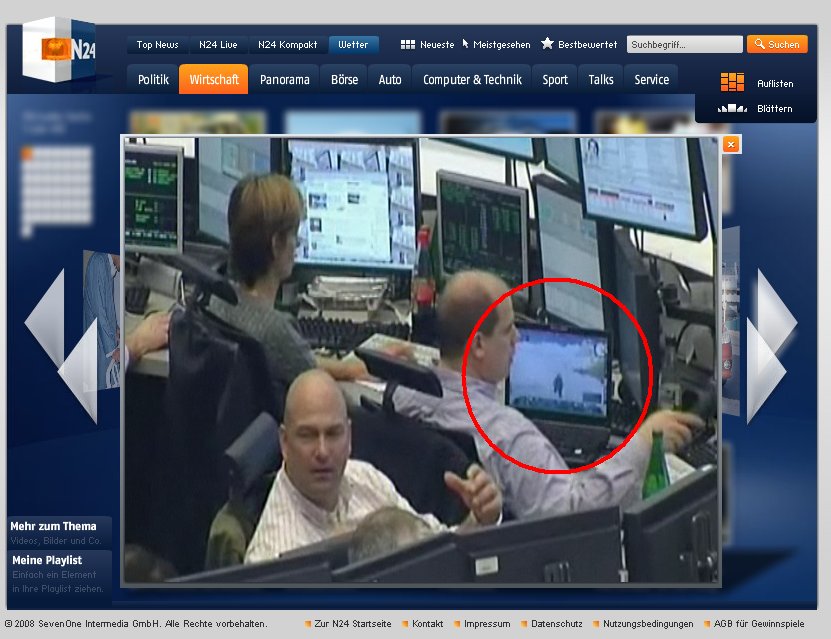Click the N24 logo cube
831x639 pixels.
[x=59, y=50]
